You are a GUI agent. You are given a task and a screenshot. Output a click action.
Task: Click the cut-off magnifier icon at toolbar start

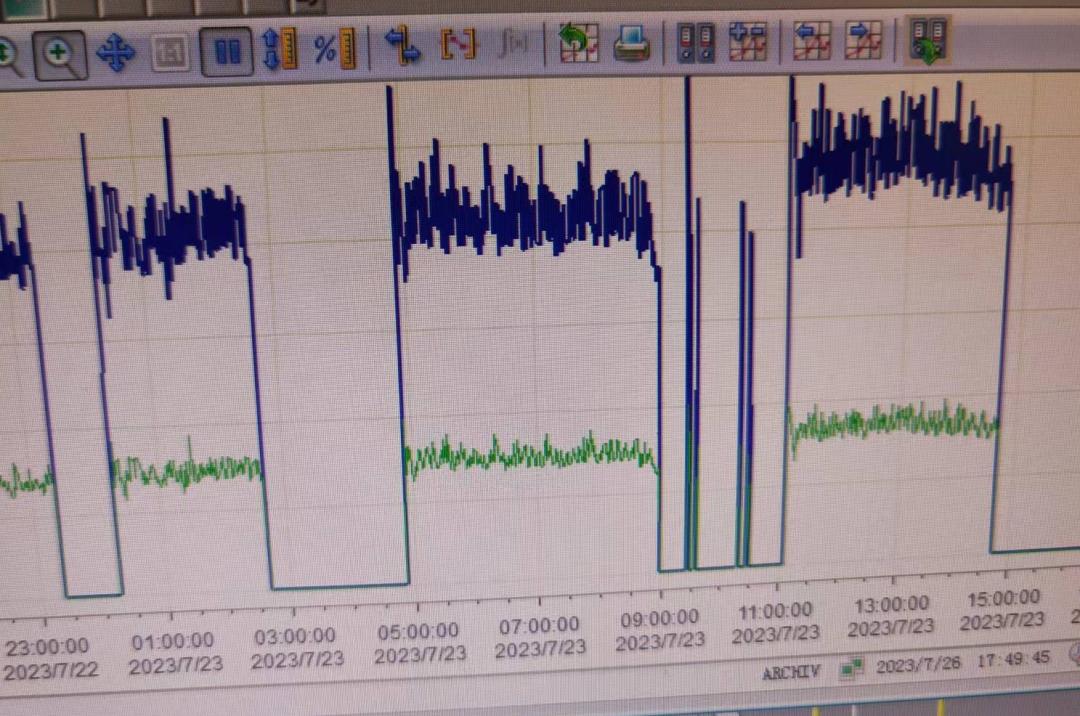coord(10,58)
